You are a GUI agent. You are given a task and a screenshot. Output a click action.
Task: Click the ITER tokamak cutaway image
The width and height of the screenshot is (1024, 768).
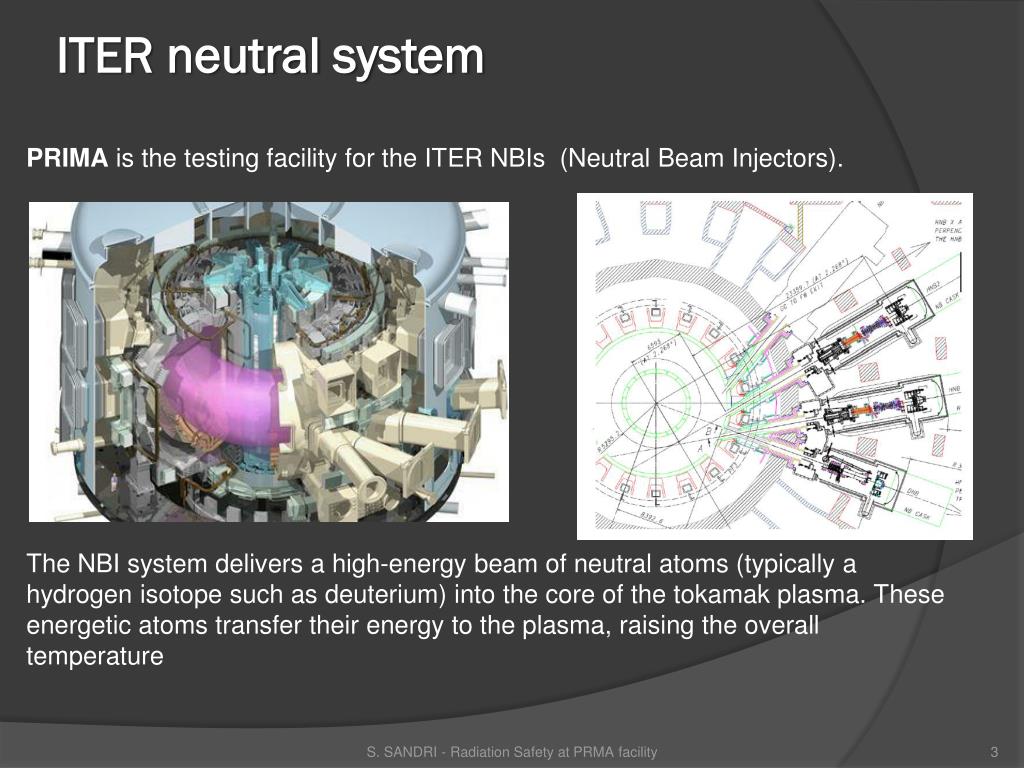click(x=269, y=362)
